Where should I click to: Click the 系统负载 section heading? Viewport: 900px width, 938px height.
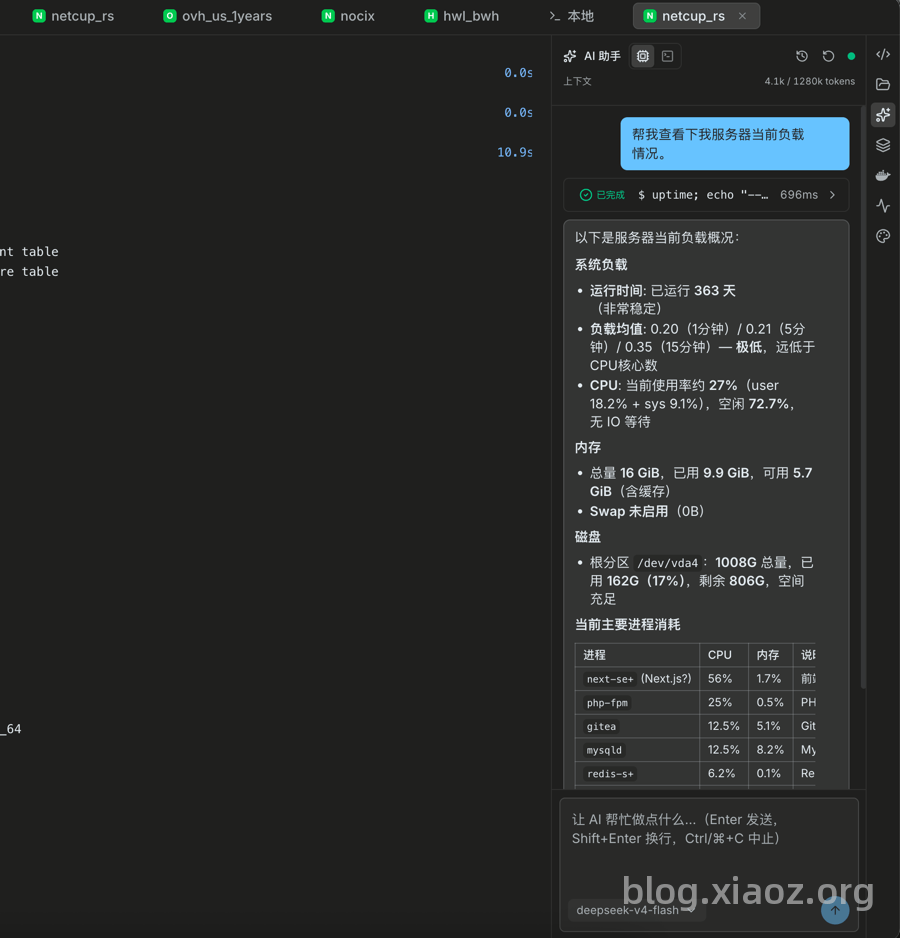(601, 264)
